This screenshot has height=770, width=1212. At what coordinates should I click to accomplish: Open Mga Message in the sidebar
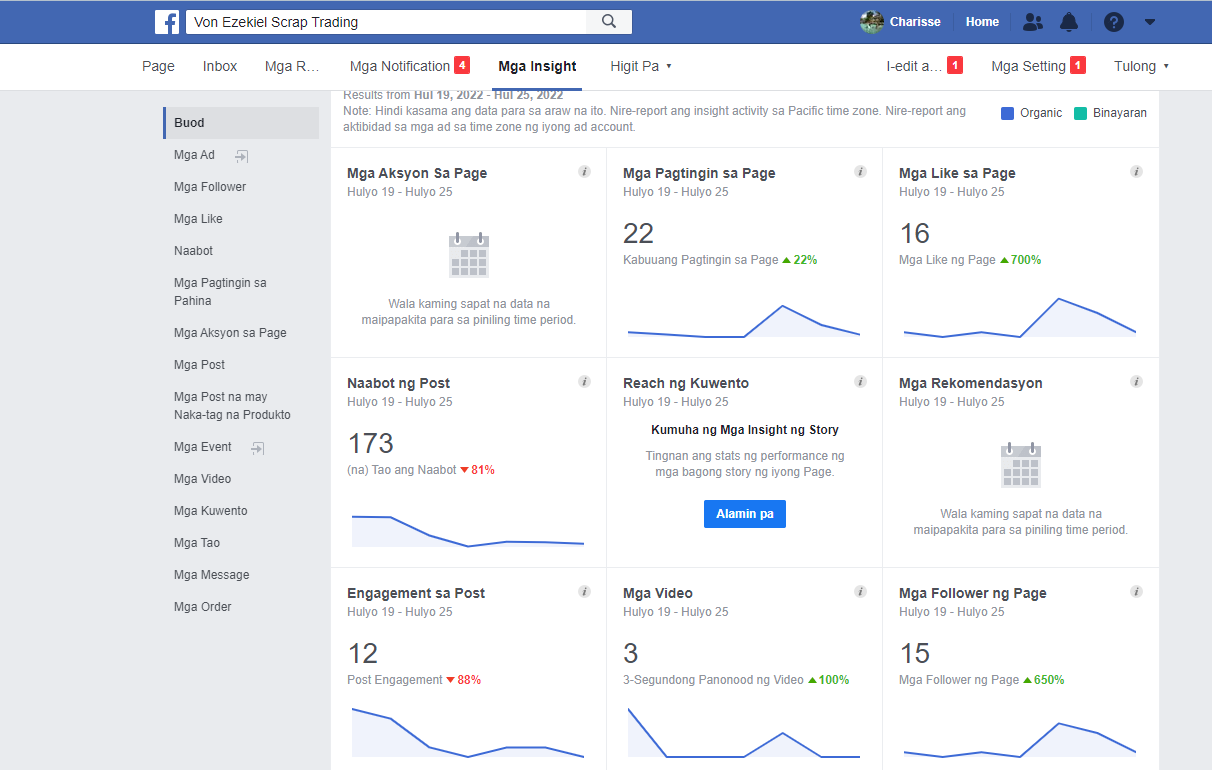coord(212,575)
